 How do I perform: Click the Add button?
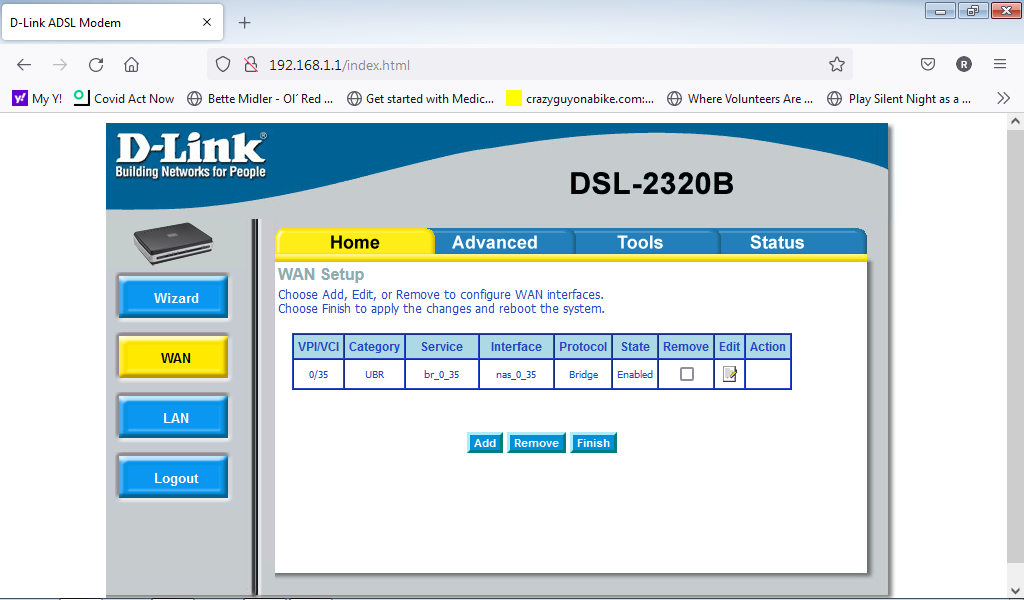485,443
